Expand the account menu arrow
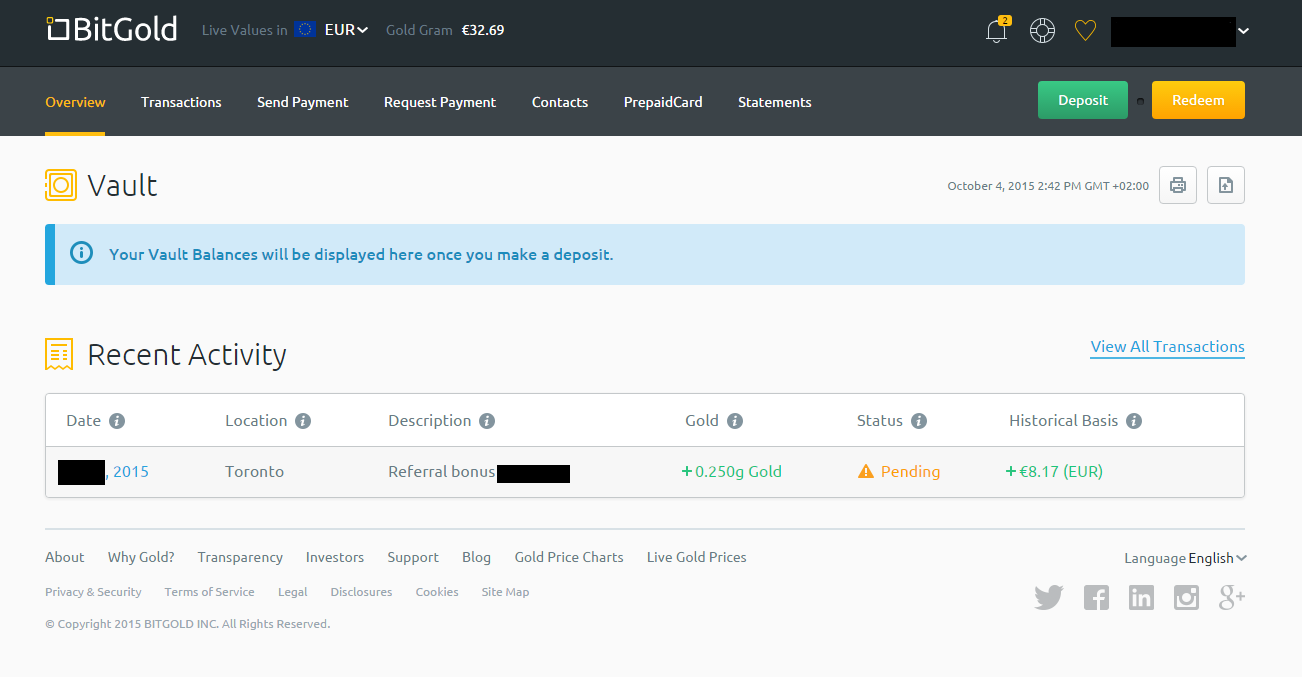The height and width of the screenshot is (677, 1302). (1244, 31)
